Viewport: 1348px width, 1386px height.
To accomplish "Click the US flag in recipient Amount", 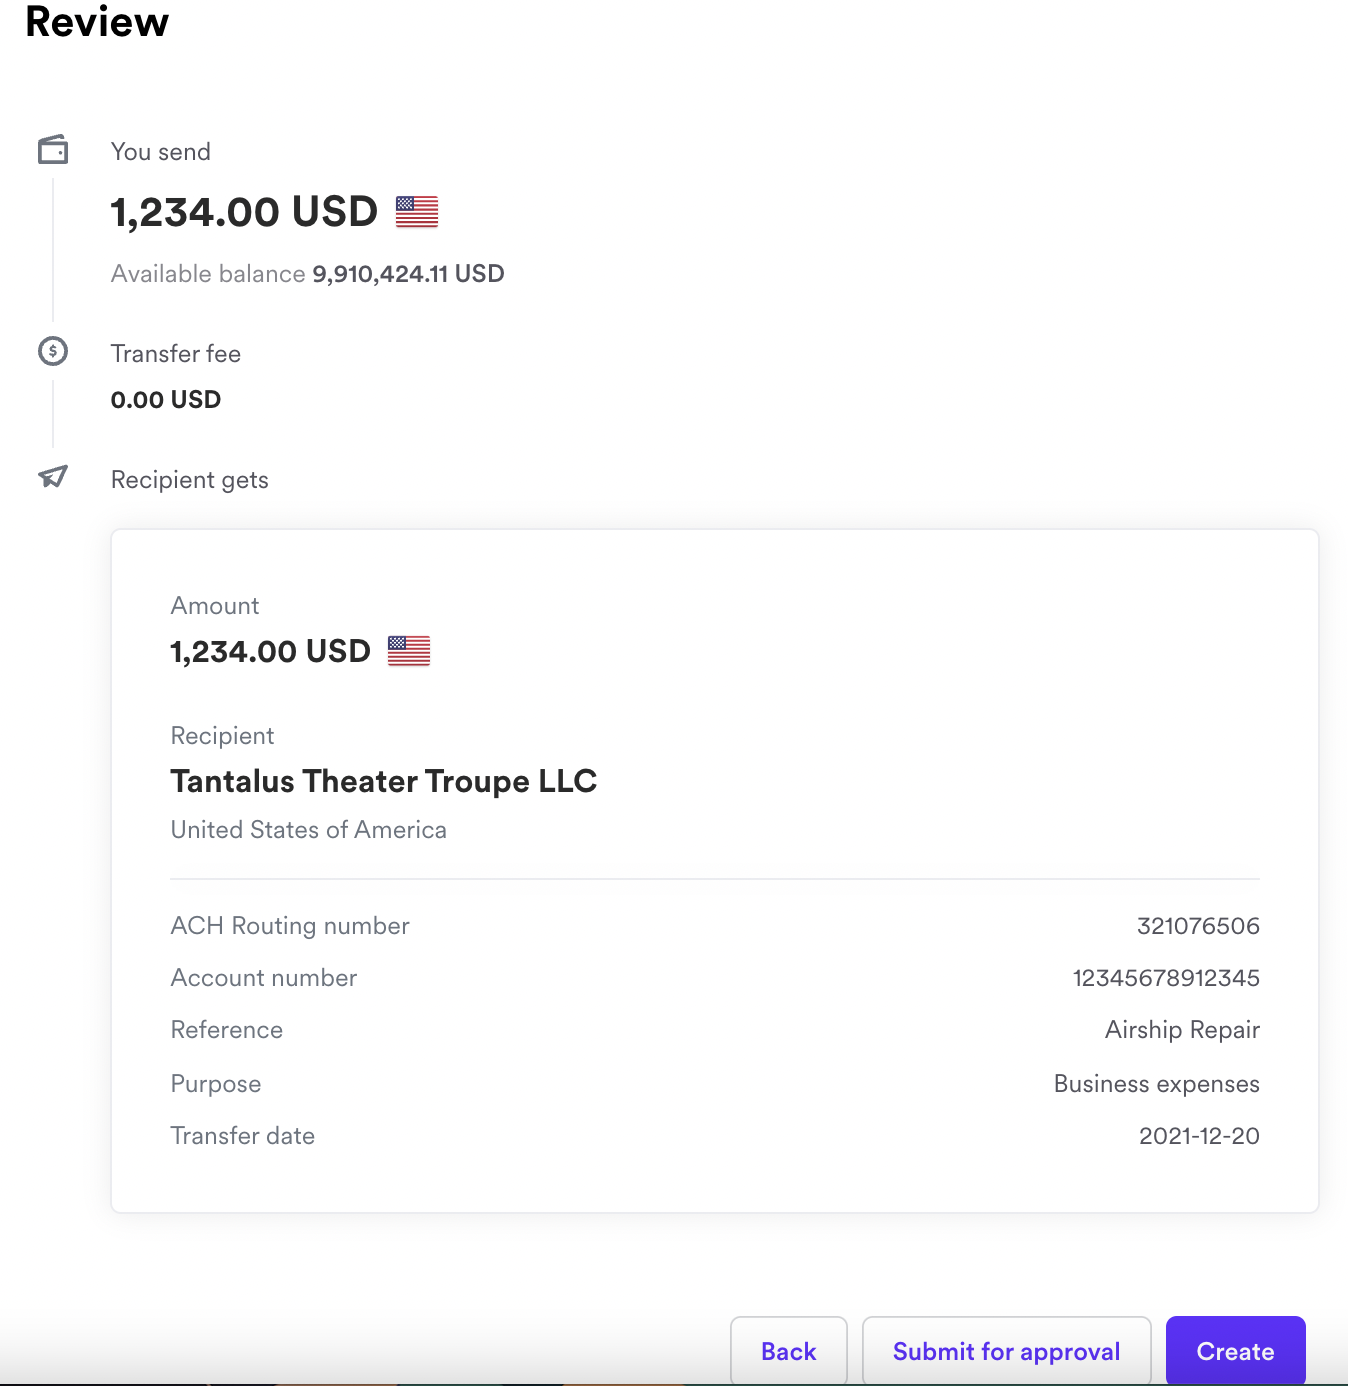I will (409, 651).
